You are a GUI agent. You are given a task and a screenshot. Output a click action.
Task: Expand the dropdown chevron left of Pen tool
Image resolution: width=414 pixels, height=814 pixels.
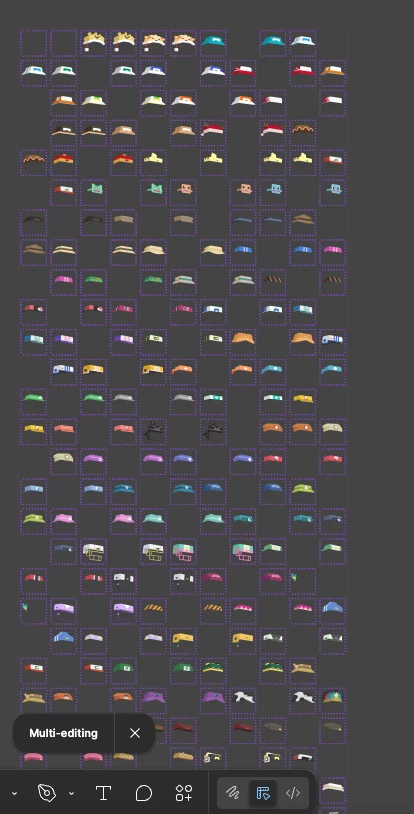[14, 793]
